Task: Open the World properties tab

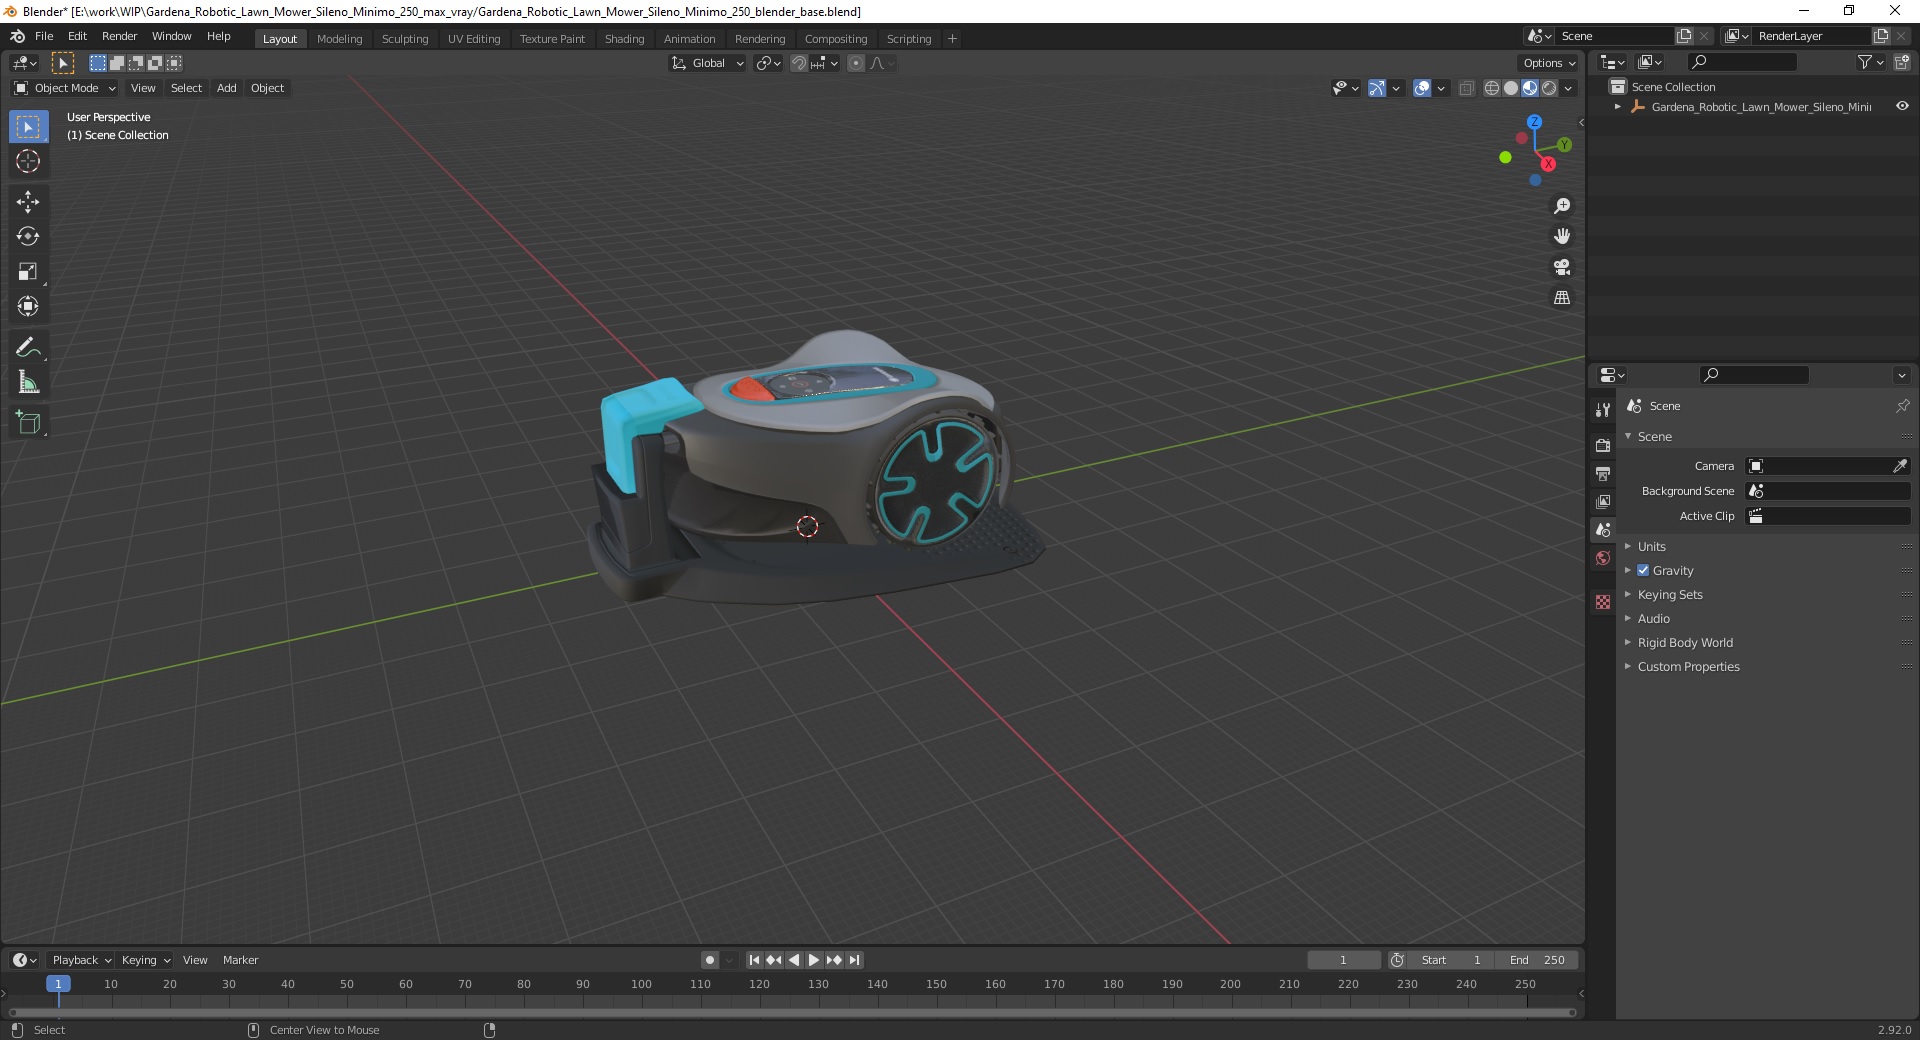Action: tap(1603, 558)
